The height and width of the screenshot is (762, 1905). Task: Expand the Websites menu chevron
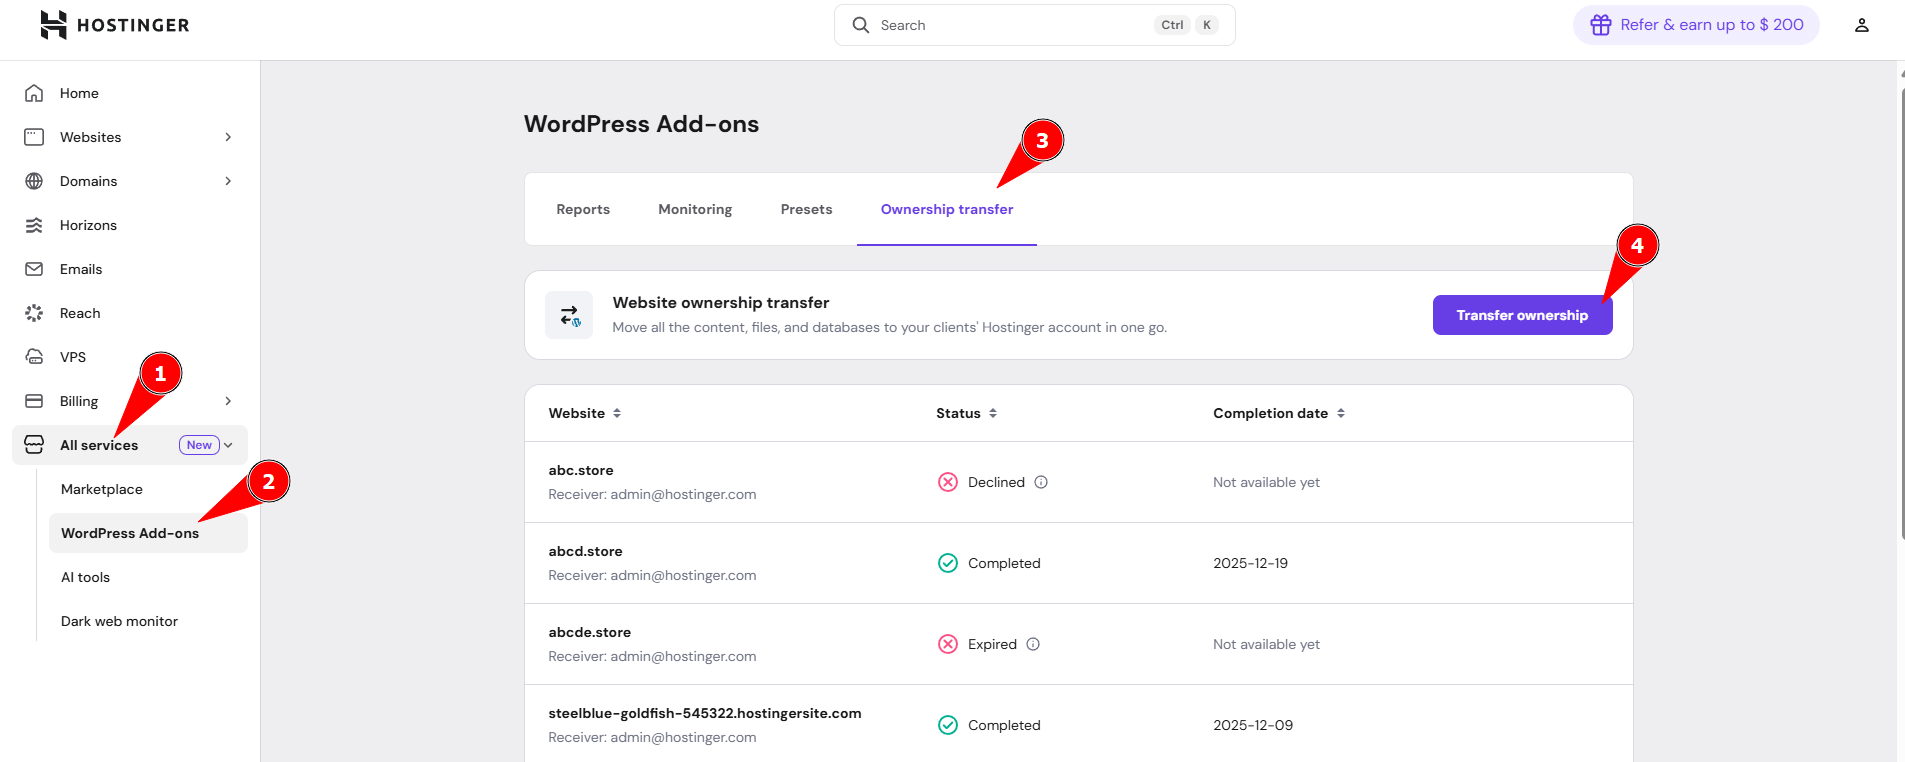point(228,137)
